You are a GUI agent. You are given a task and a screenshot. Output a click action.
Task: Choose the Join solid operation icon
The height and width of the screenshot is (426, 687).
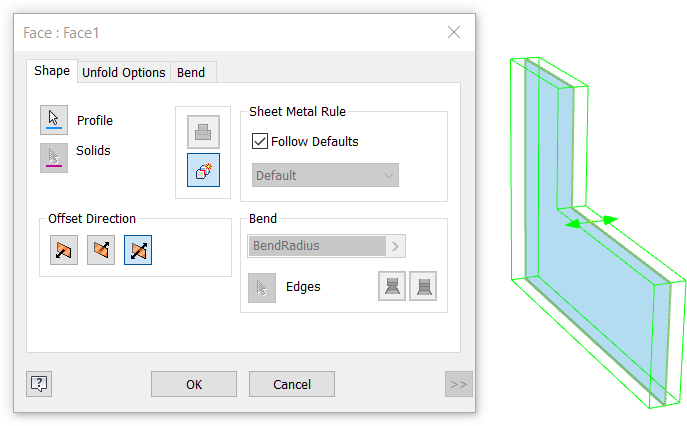[203, 132]
